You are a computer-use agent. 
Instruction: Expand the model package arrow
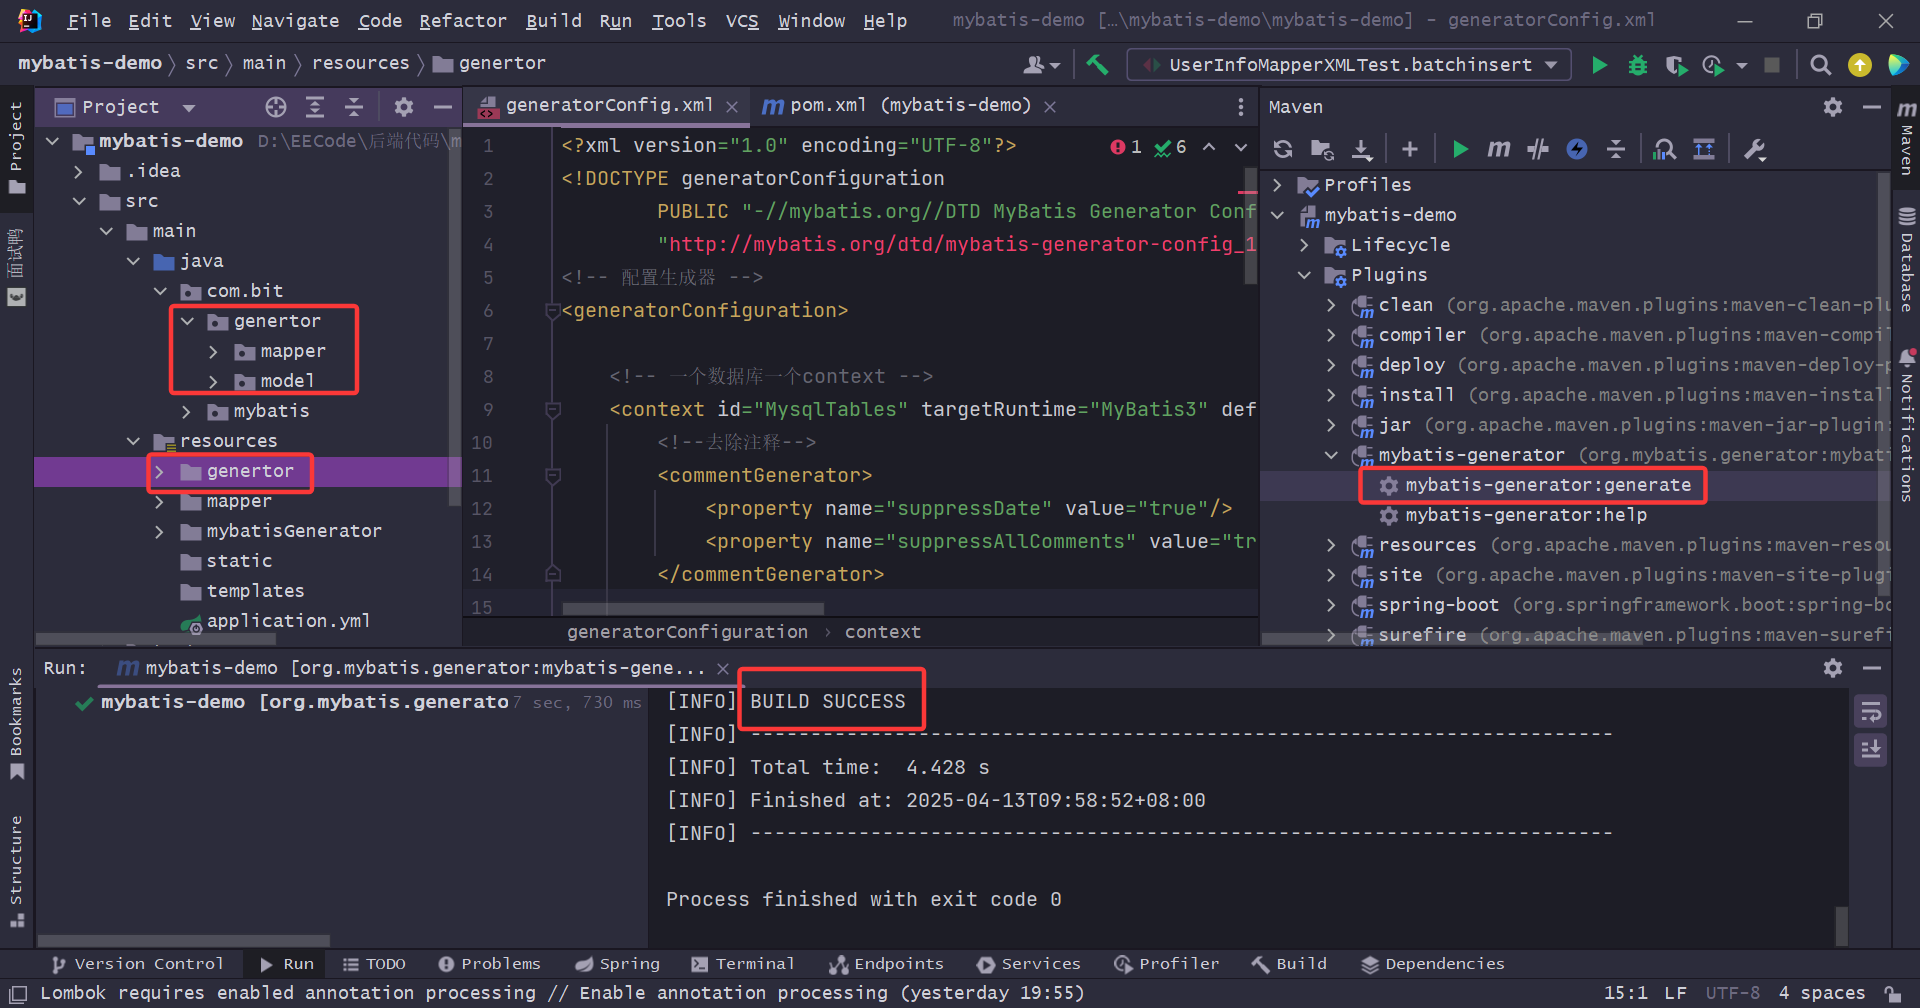[x=213, y=382]
